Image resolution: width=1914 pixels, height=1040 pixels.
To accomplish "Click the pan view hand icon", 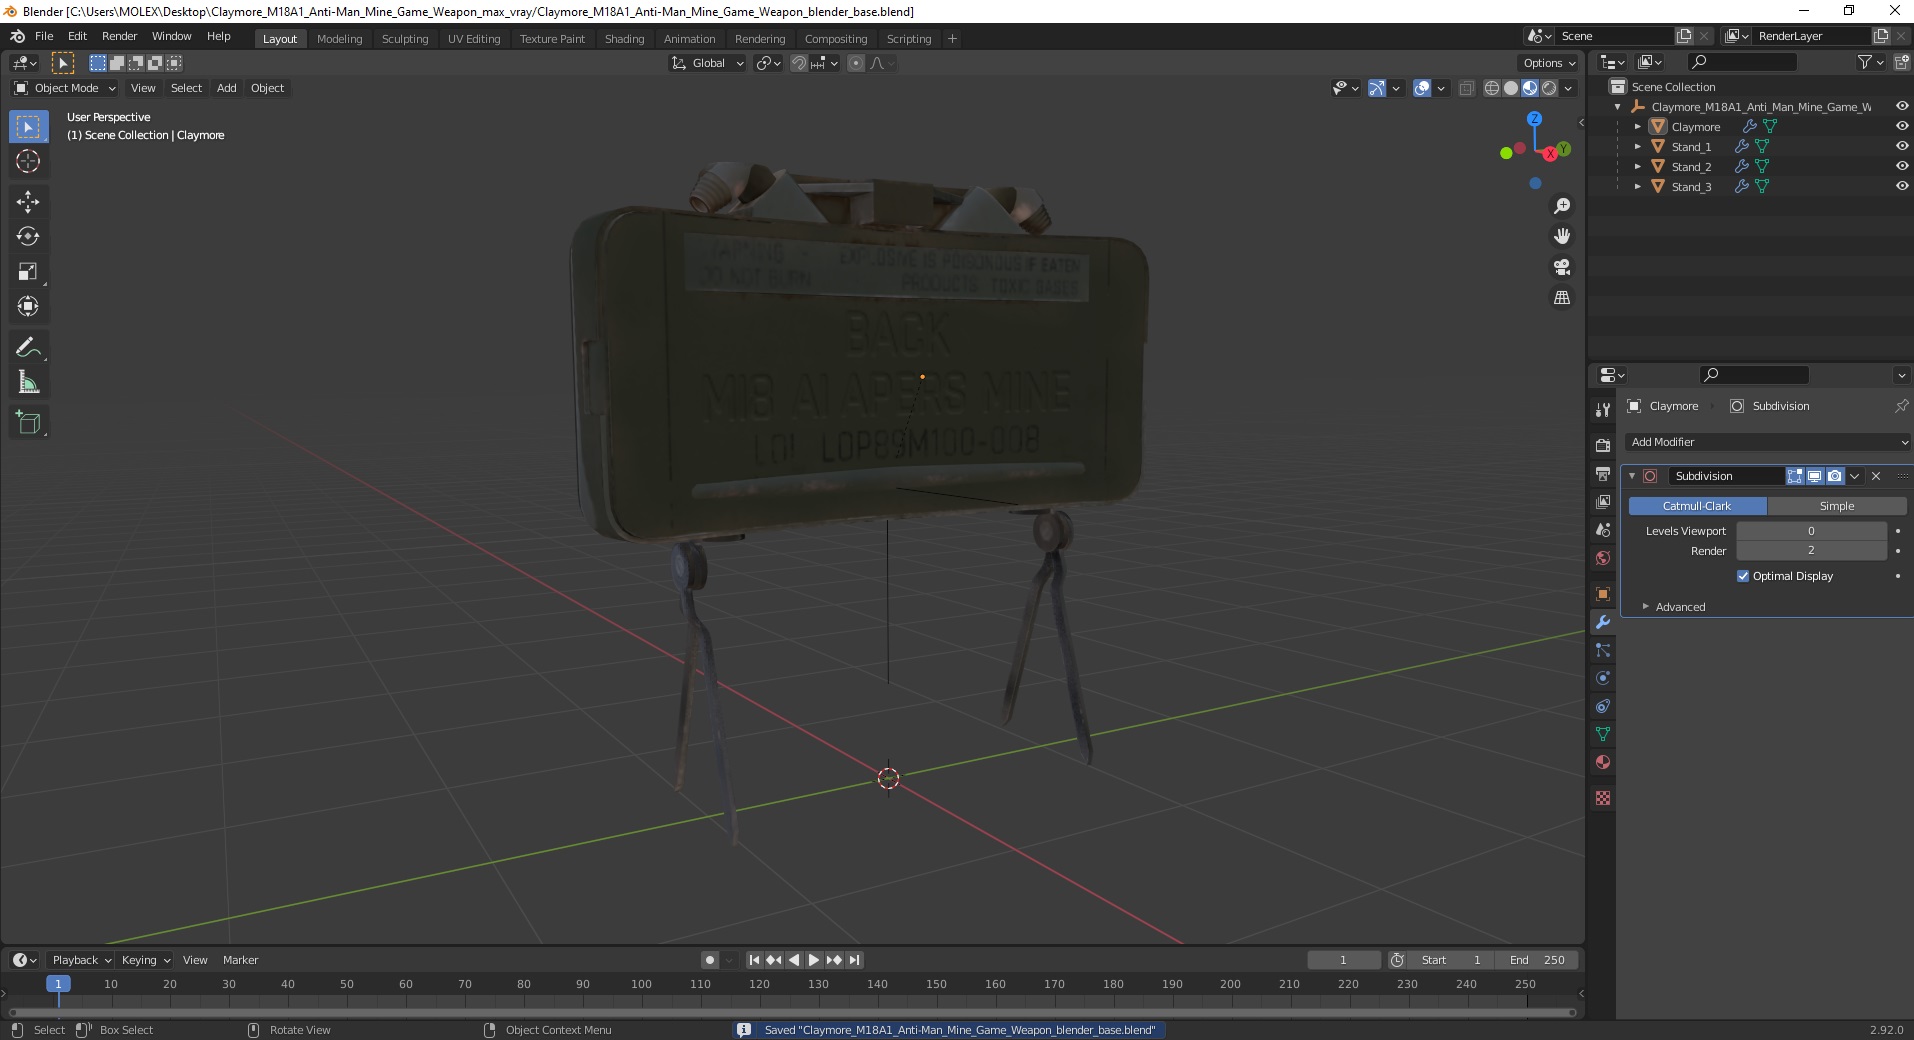I will (1561, 236).
